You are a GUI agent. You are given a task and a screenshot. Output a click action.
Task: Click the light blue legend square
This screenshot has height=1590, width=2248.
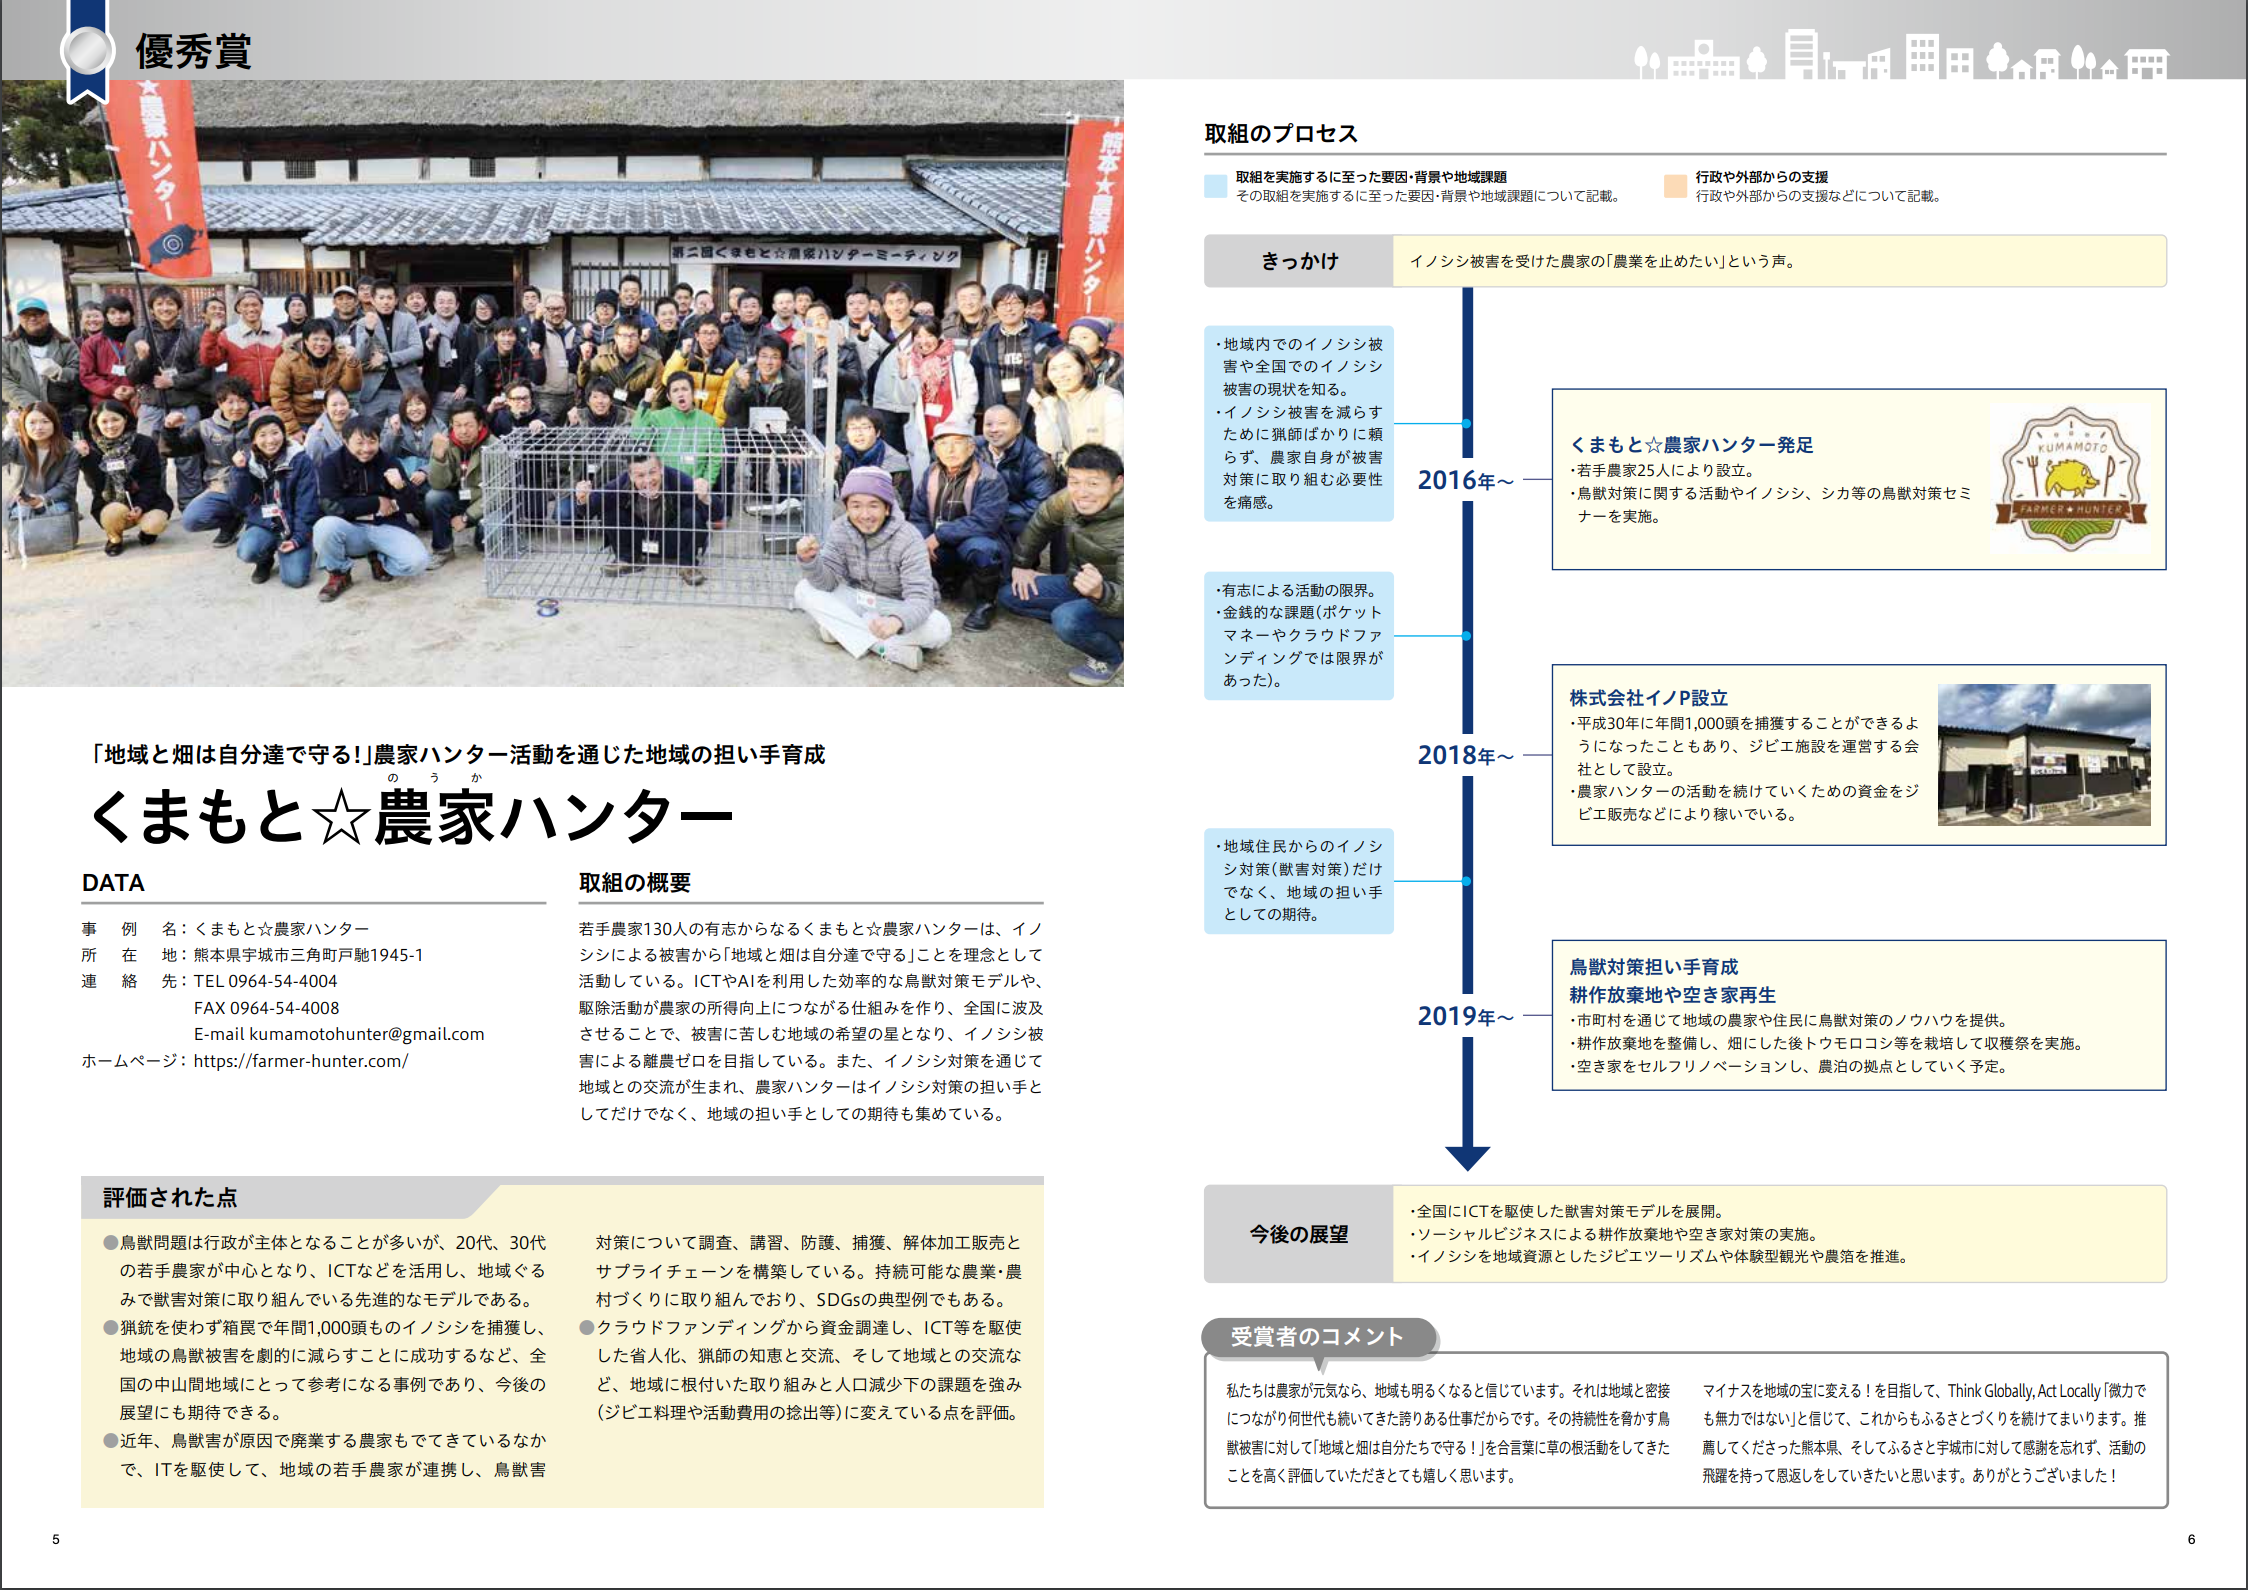point(1215,186)
